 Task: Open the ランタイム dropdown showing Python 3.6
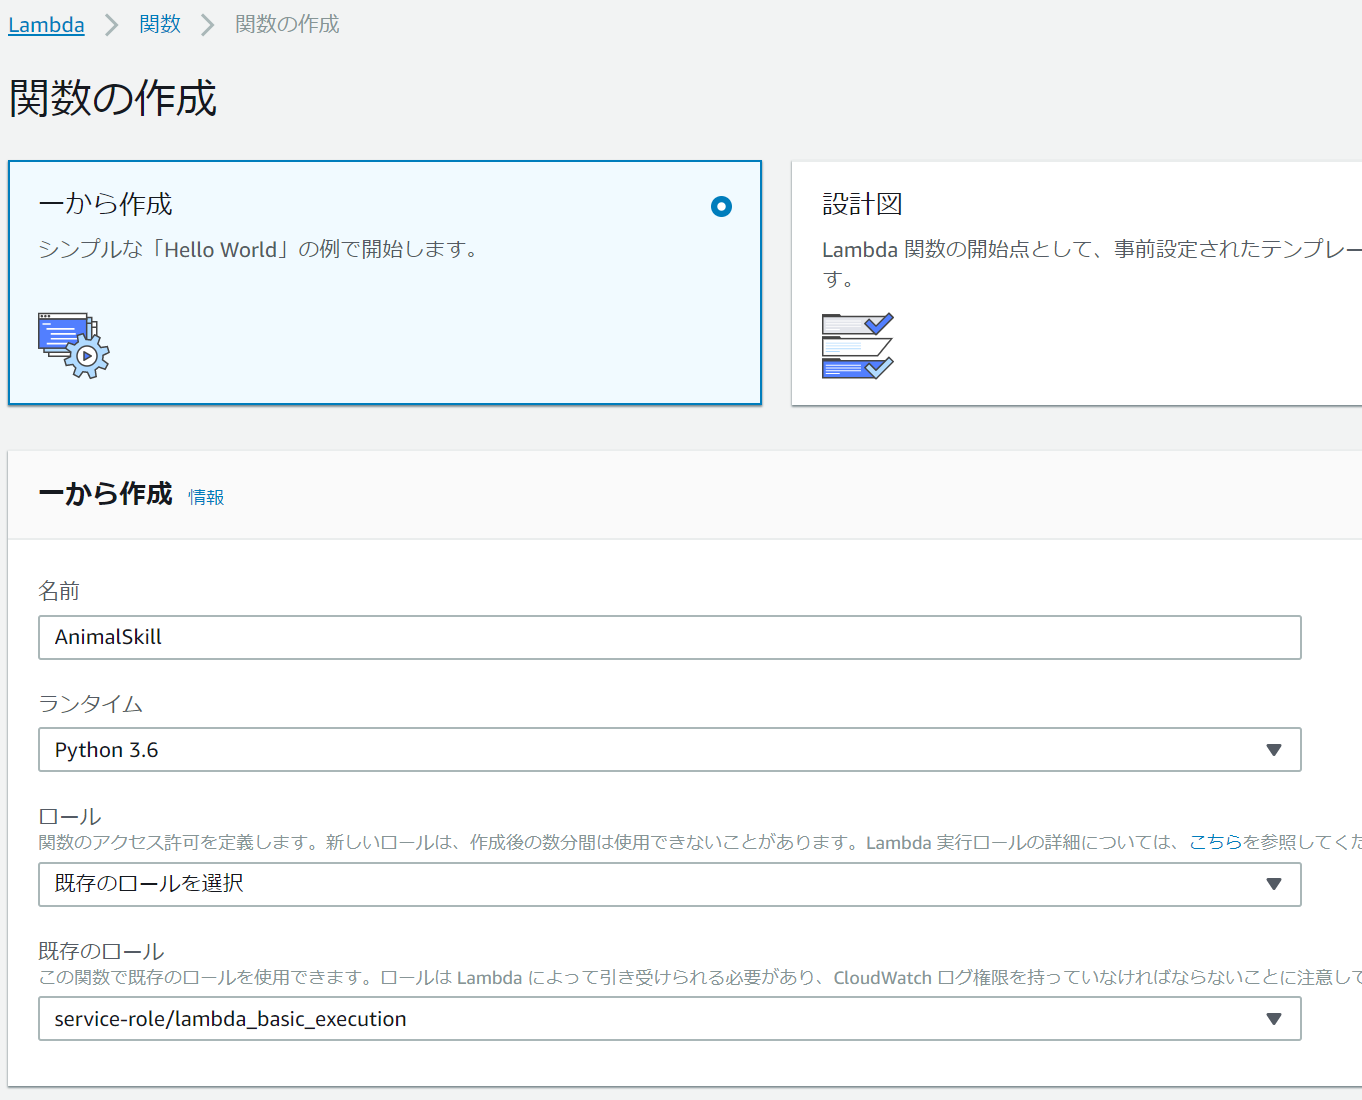669,750
